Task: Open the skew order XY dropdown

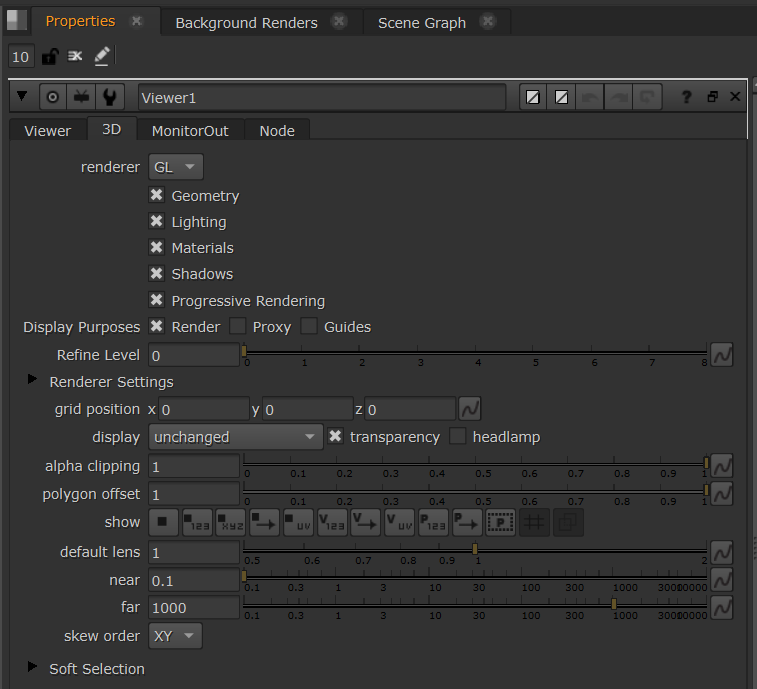Action: click(176, 635)
